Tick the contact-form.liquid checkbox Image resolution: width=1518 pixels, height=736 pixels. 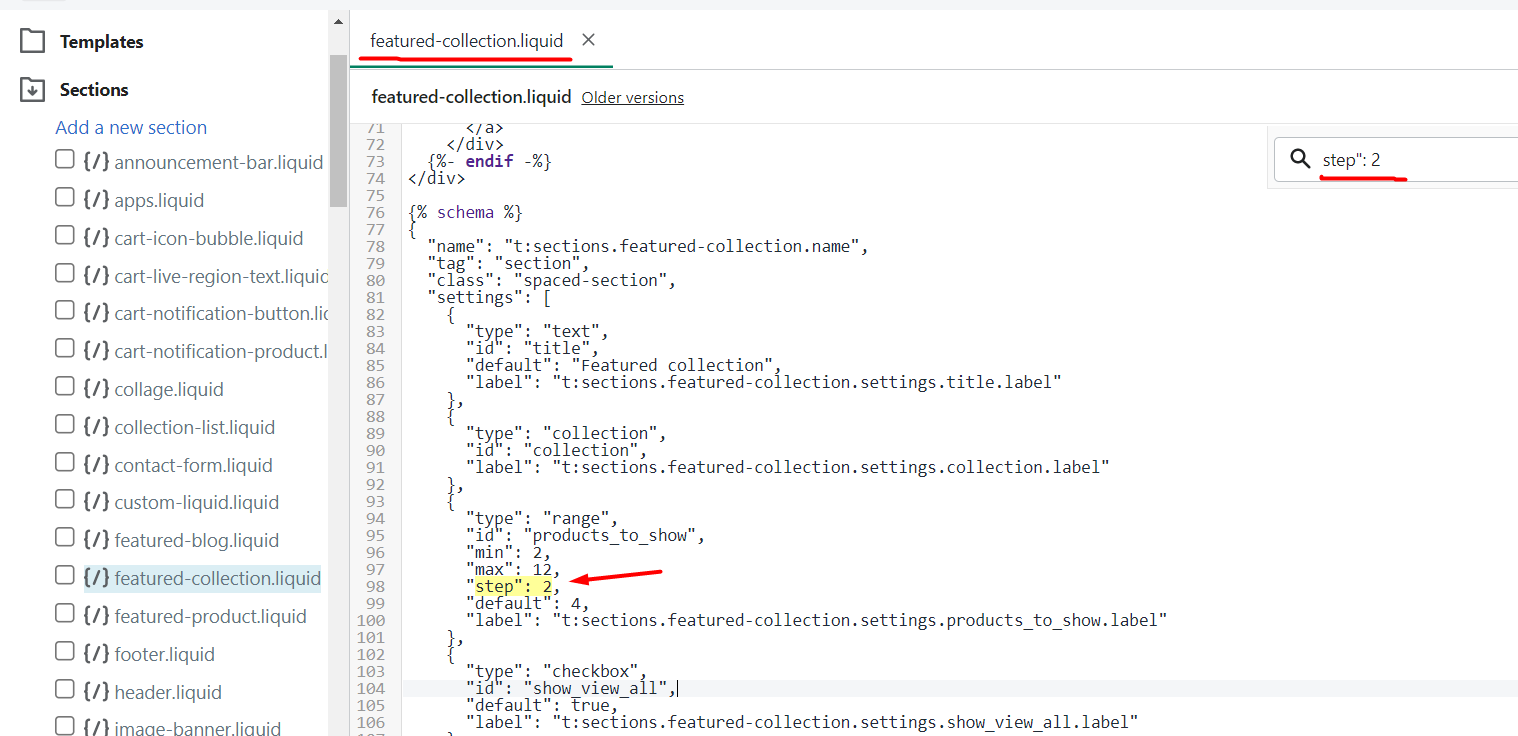[65, 462]
